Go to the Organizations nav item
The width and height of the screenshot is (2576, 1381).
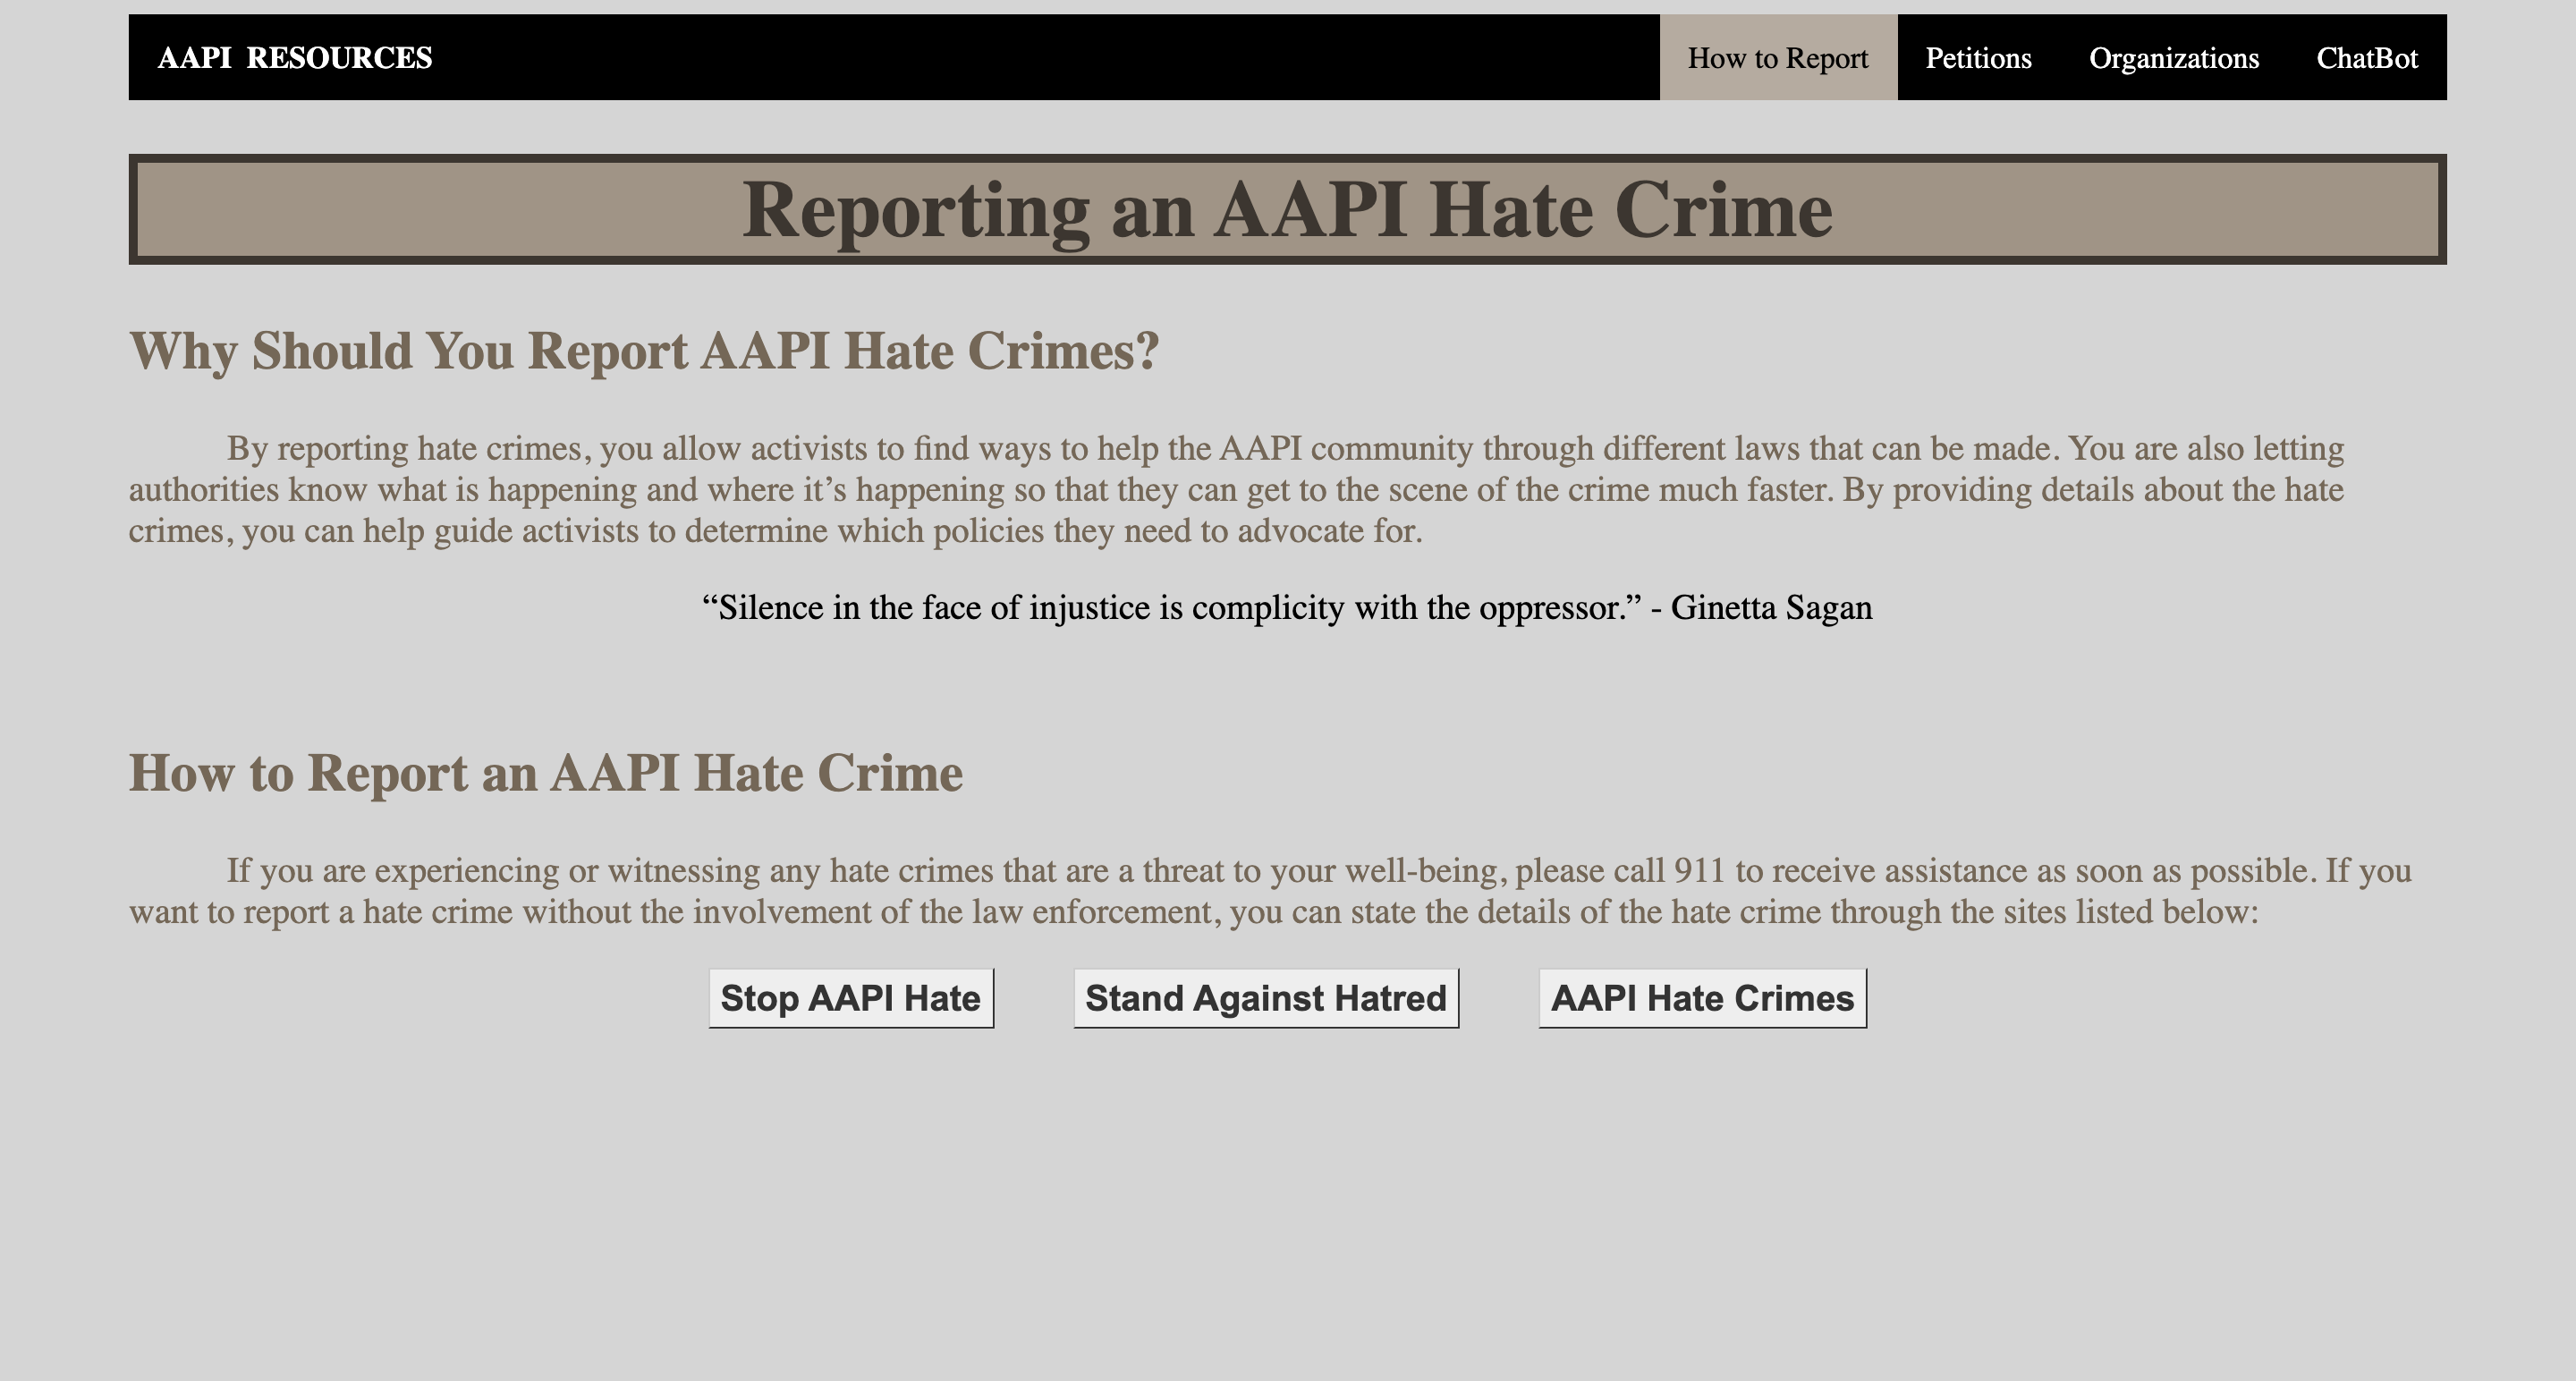coord(2174,58)
